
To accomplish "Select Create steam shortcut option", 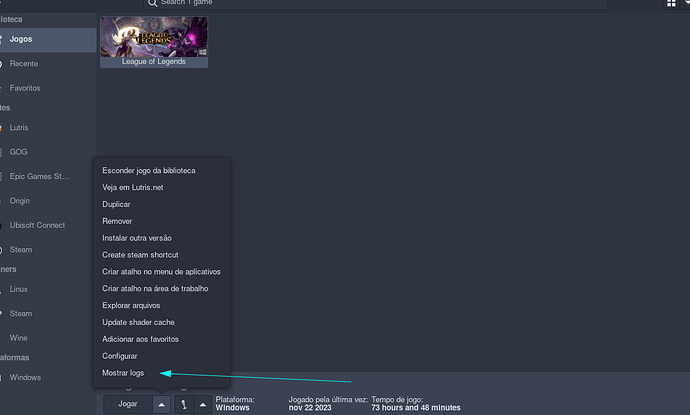I will pyautogui.click(x=140, y=255).
